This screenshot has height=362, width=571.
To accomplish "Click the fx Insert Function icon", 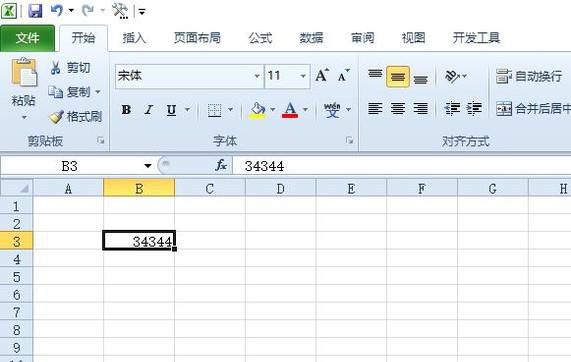I will click(x=221, y=166).
